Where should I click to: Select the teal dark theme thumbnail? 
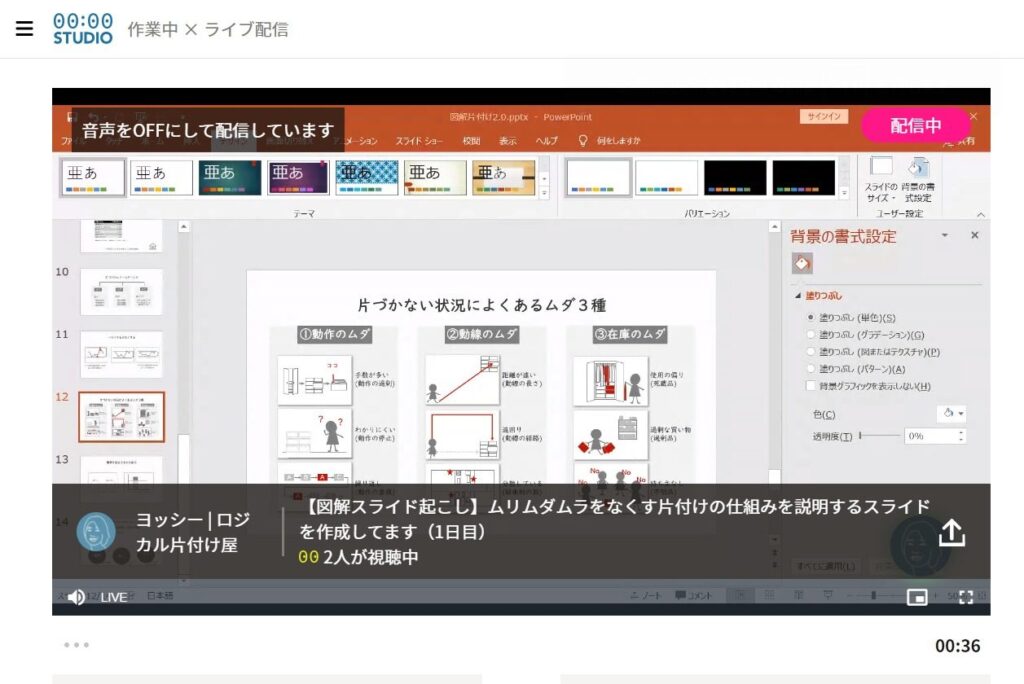(230, 177)
